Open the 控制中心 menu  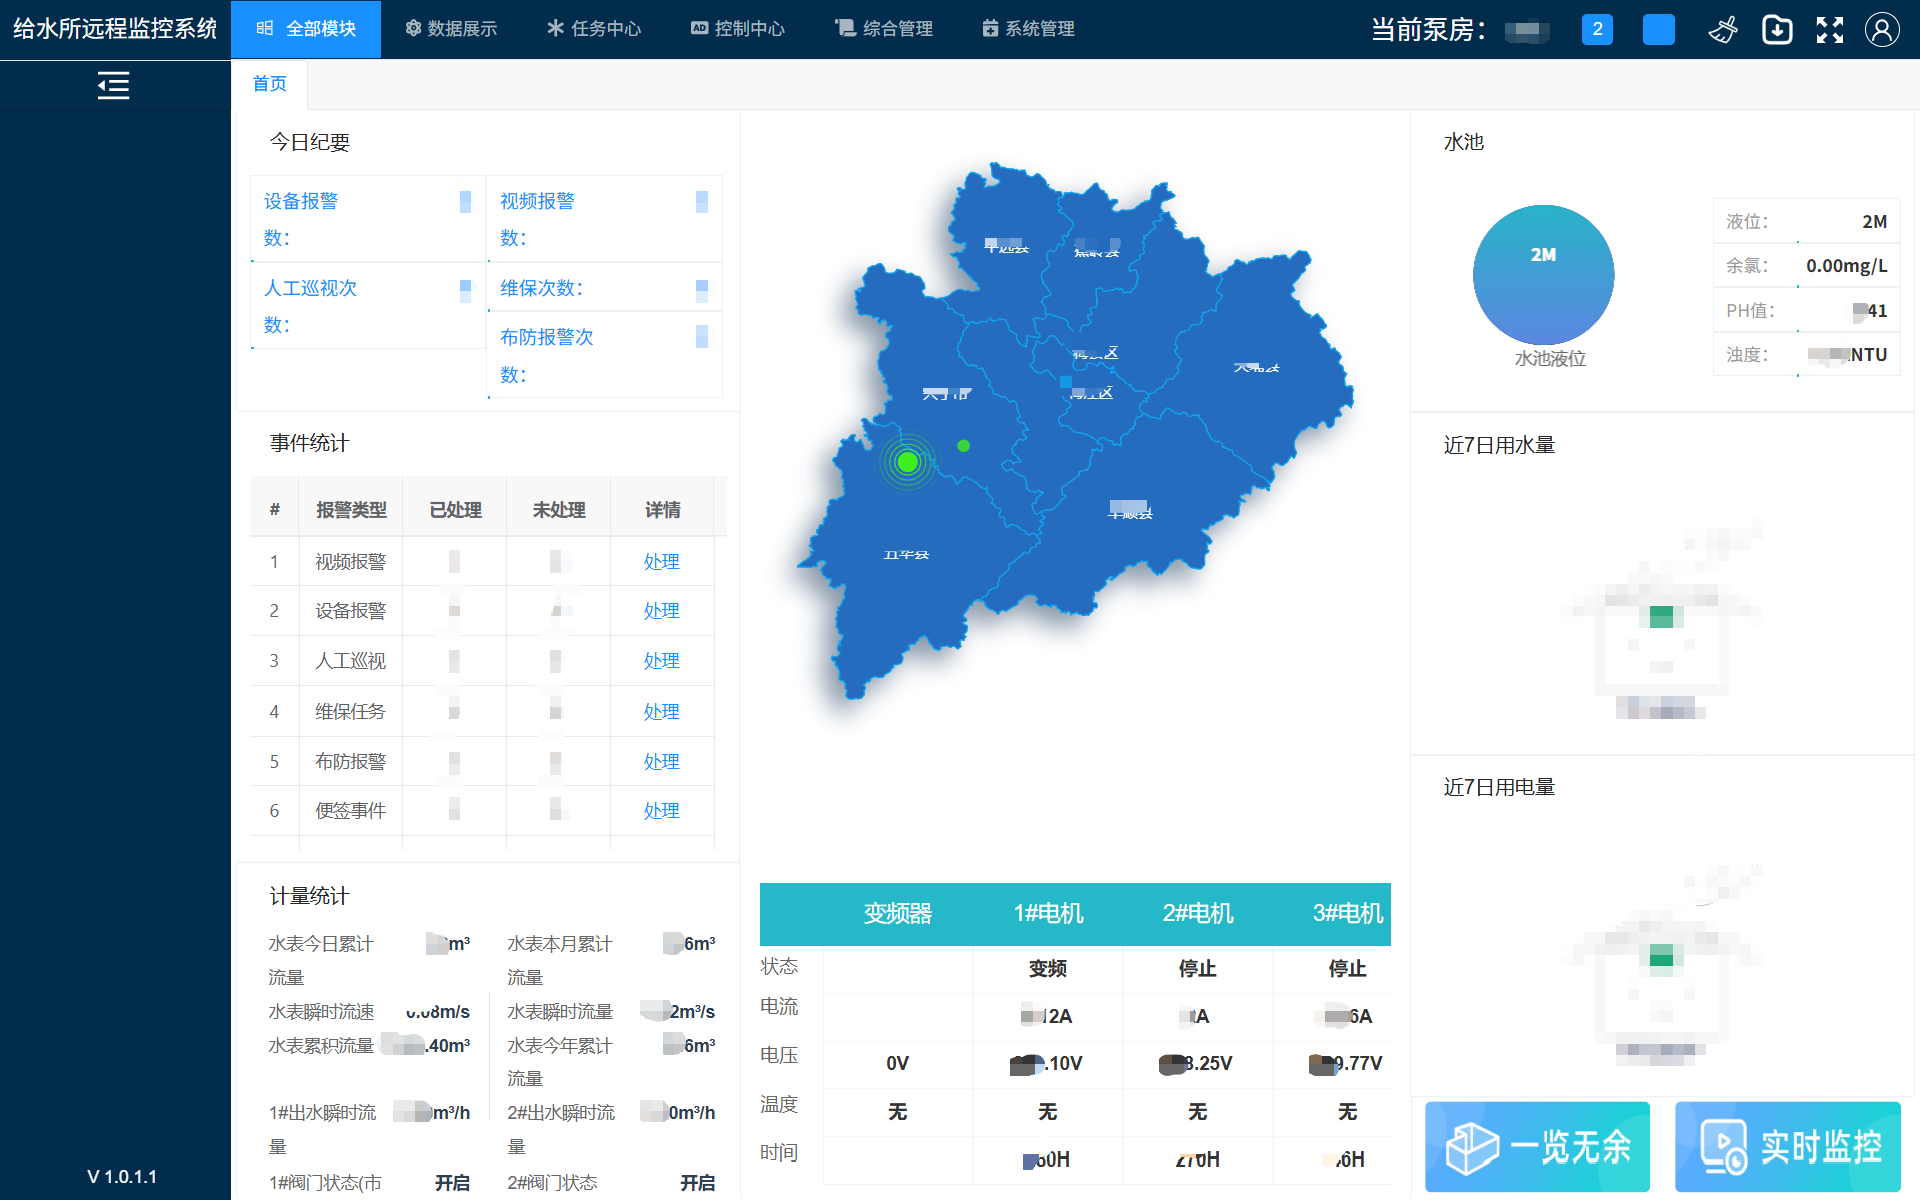click(738, 29)
